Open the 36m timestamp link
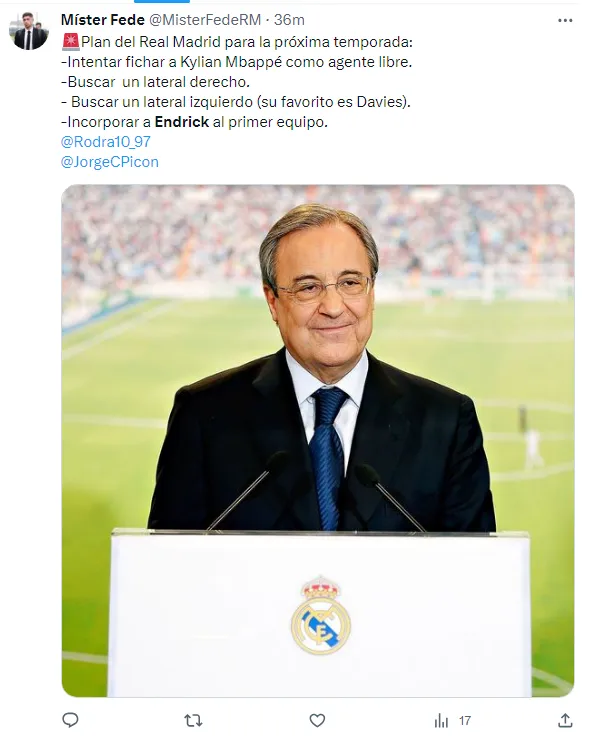The height and width of the screenshot is (738, 595). 289,20
